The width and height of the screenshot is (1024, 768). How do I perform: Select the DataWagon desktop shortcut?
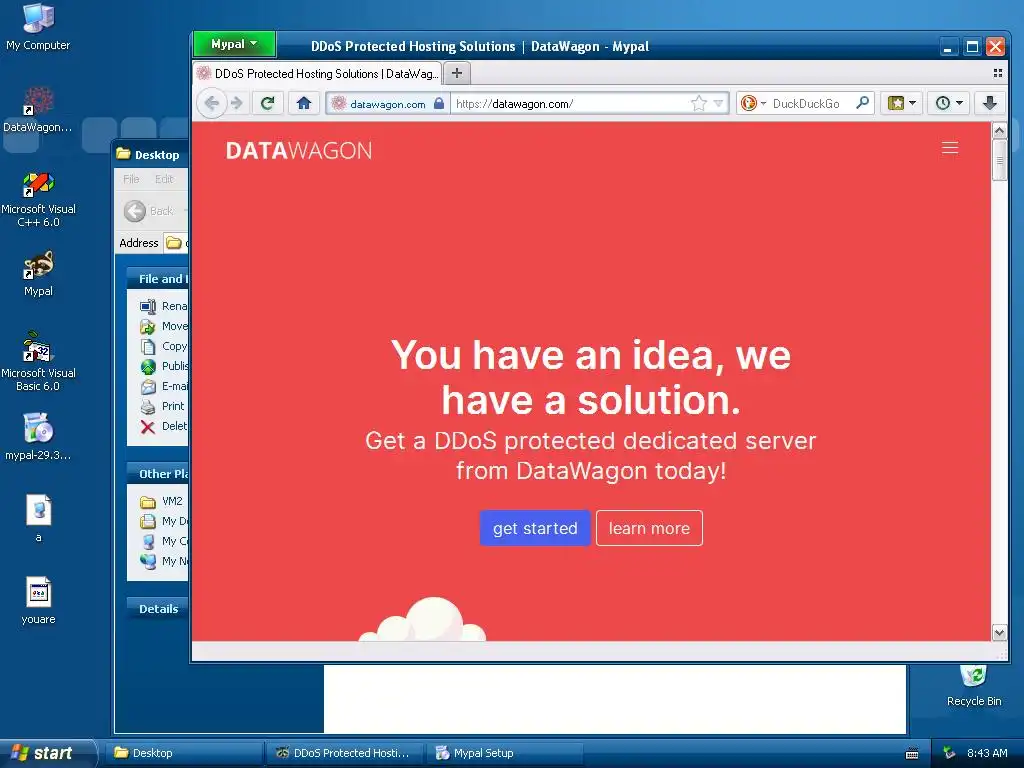tap(38, 109)
